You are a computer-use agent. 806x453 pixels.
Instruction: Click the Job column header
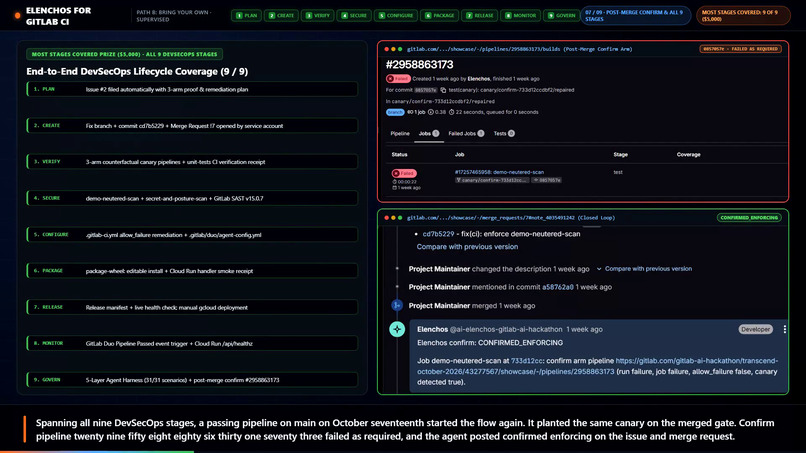(x=460, y=154)
